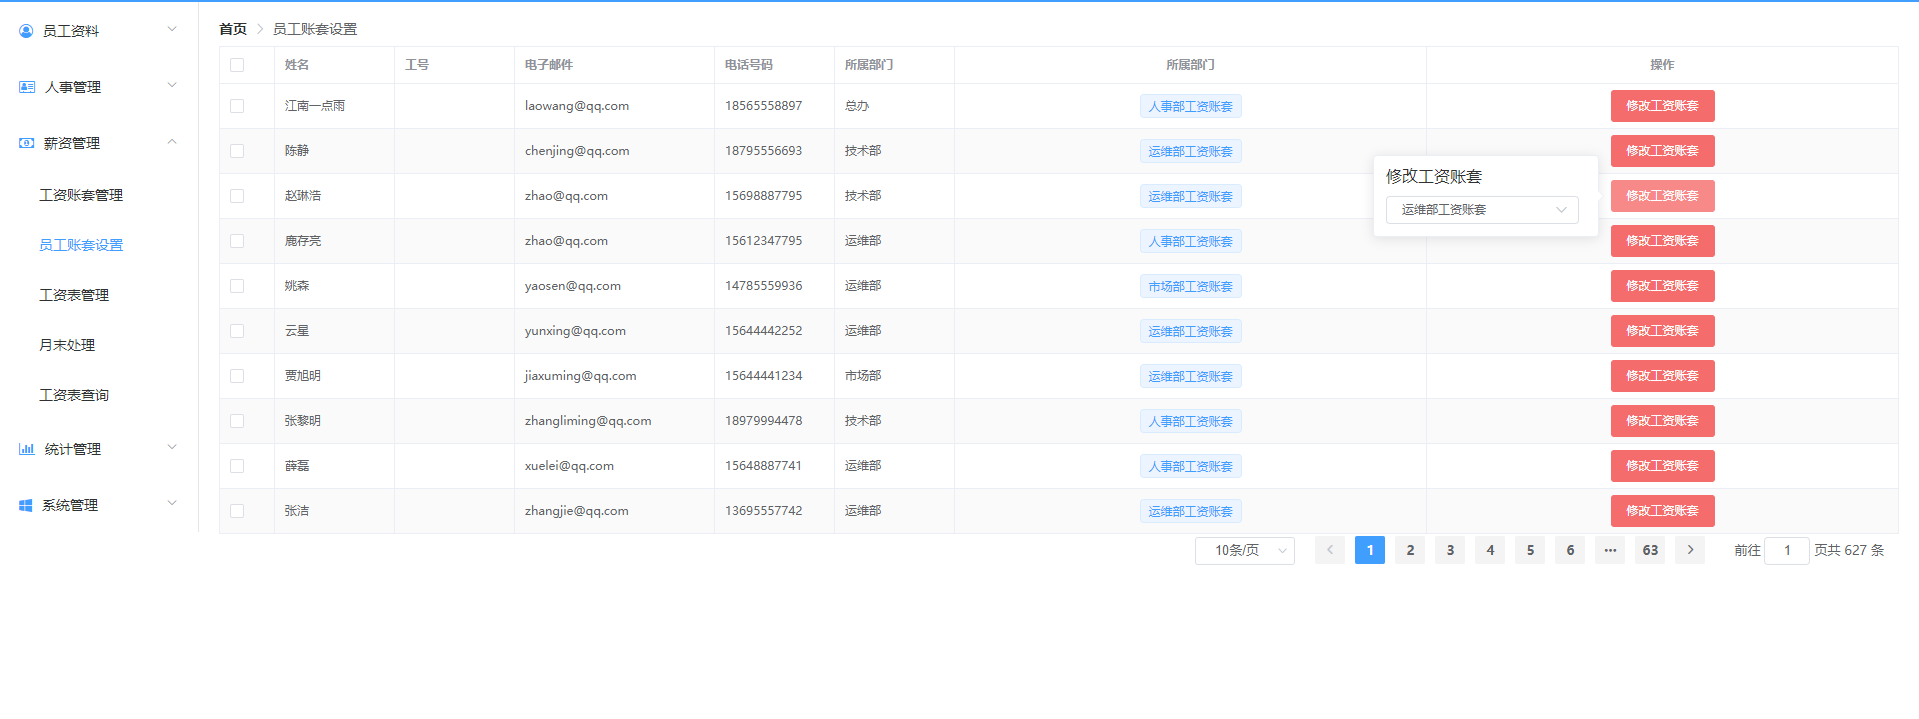Viewport: 1919px width, 719px height.
Task: Click the 前往 page number input field
Action: click(x=1787, y=551)
